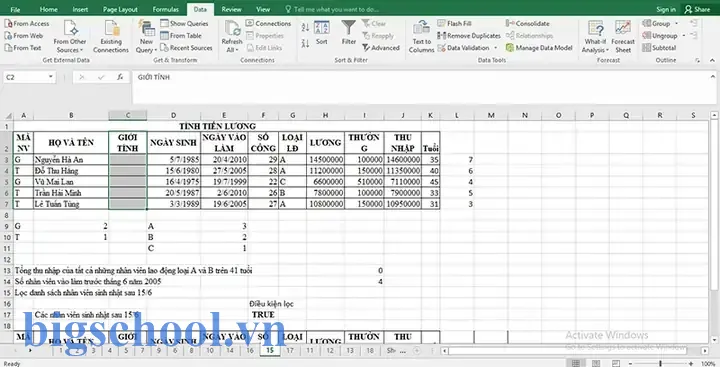Select sheet tab 14
Viewport: 720px width, 367px height.
230,350
